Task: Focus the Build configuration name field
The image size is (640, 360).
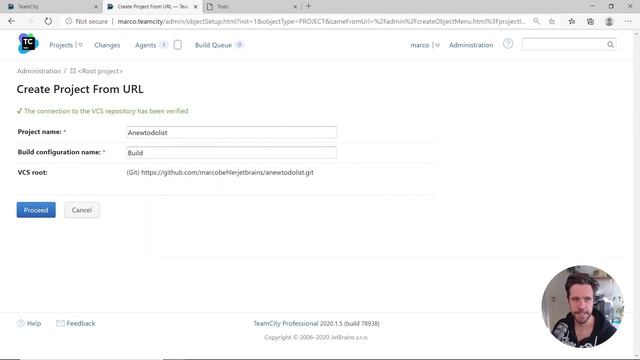Action: [231, 153]
